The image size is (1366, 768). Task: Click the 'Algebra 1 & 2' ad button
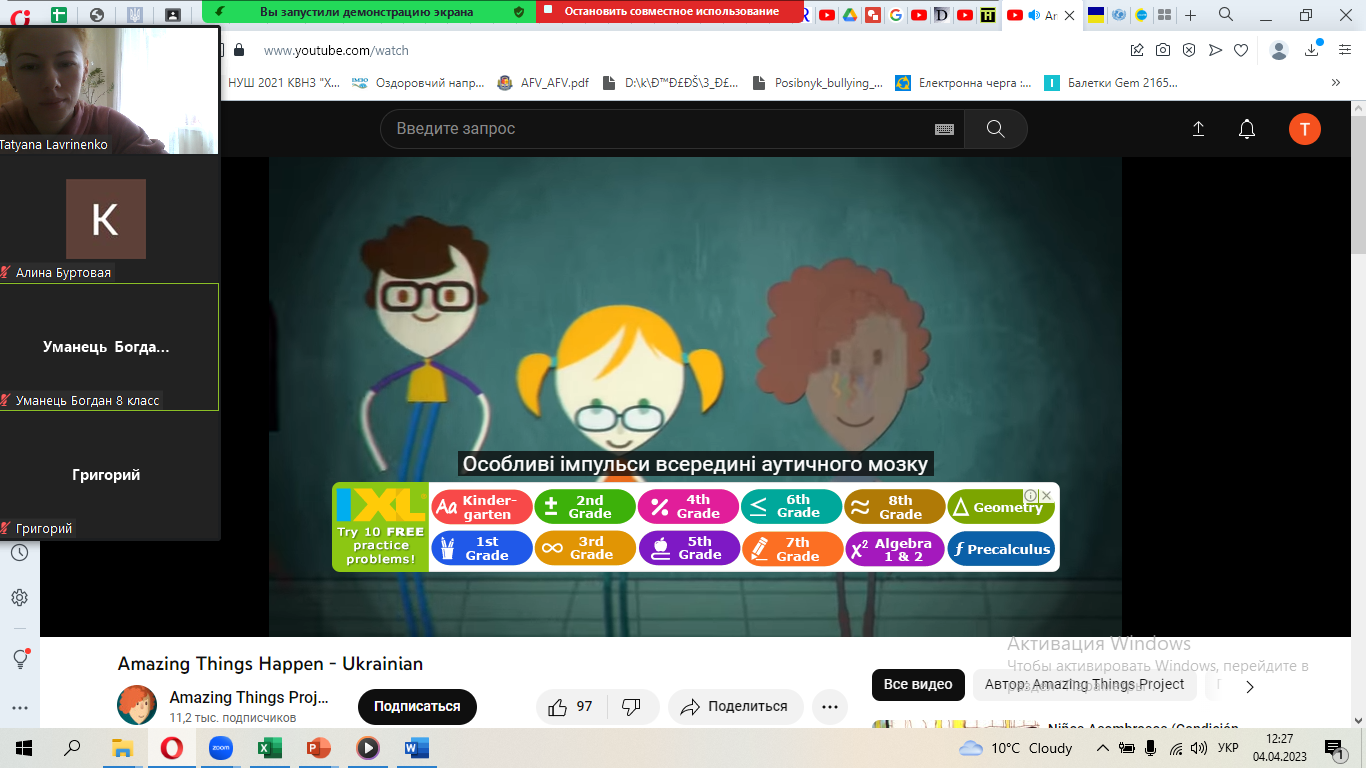pyautogui.click(x=895, y=549)
